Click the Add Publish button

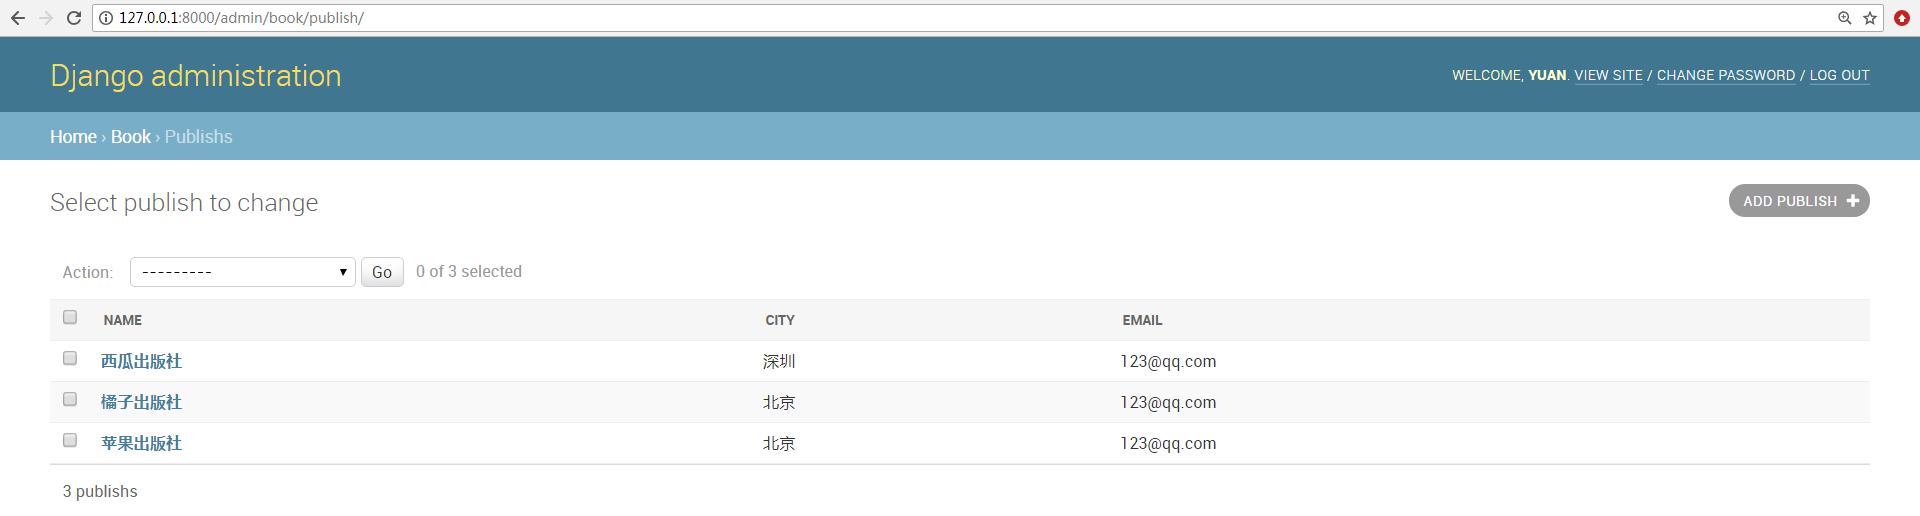(x=1798, y=201)
